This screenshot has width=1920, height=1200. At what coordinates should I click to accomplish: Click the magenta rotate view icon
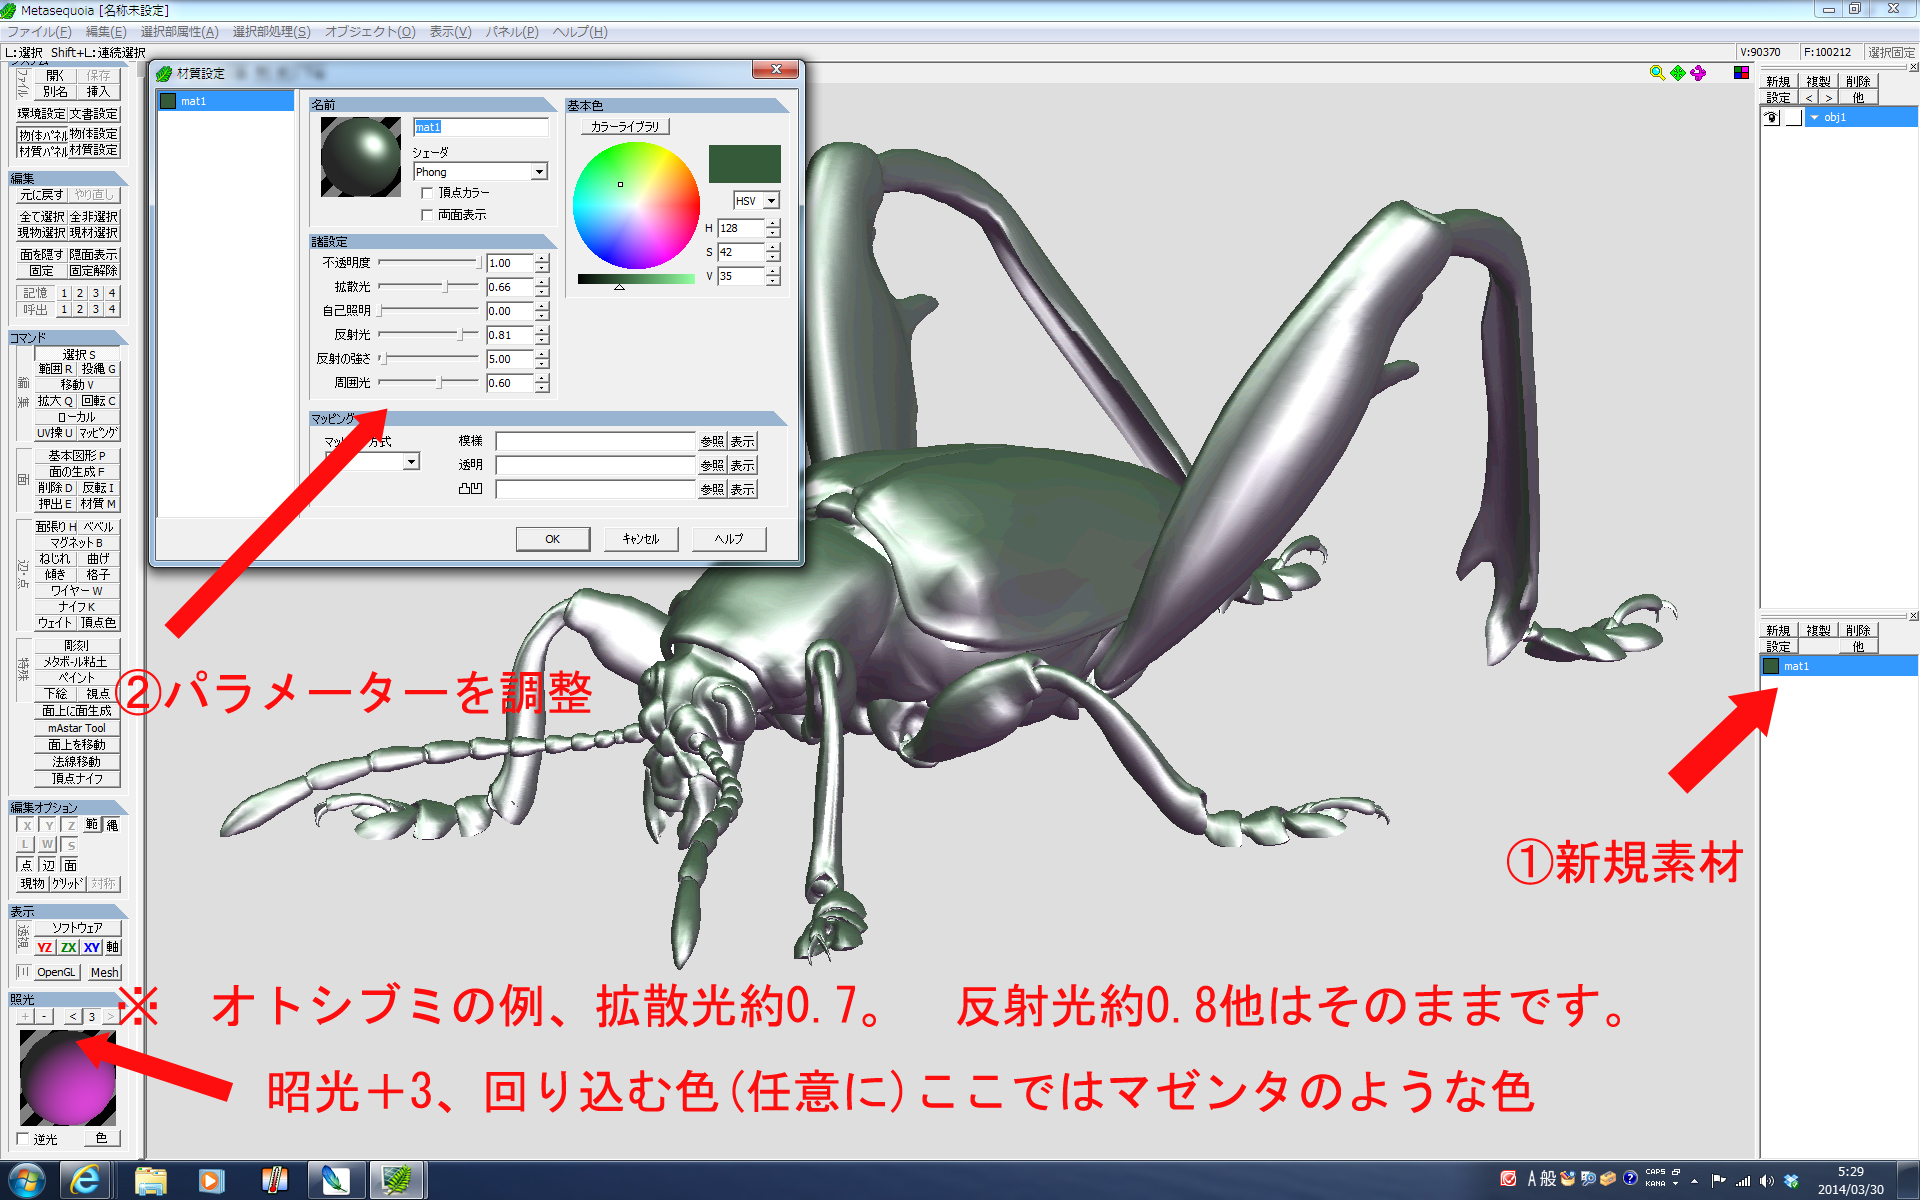click(x=1698, y=73)
